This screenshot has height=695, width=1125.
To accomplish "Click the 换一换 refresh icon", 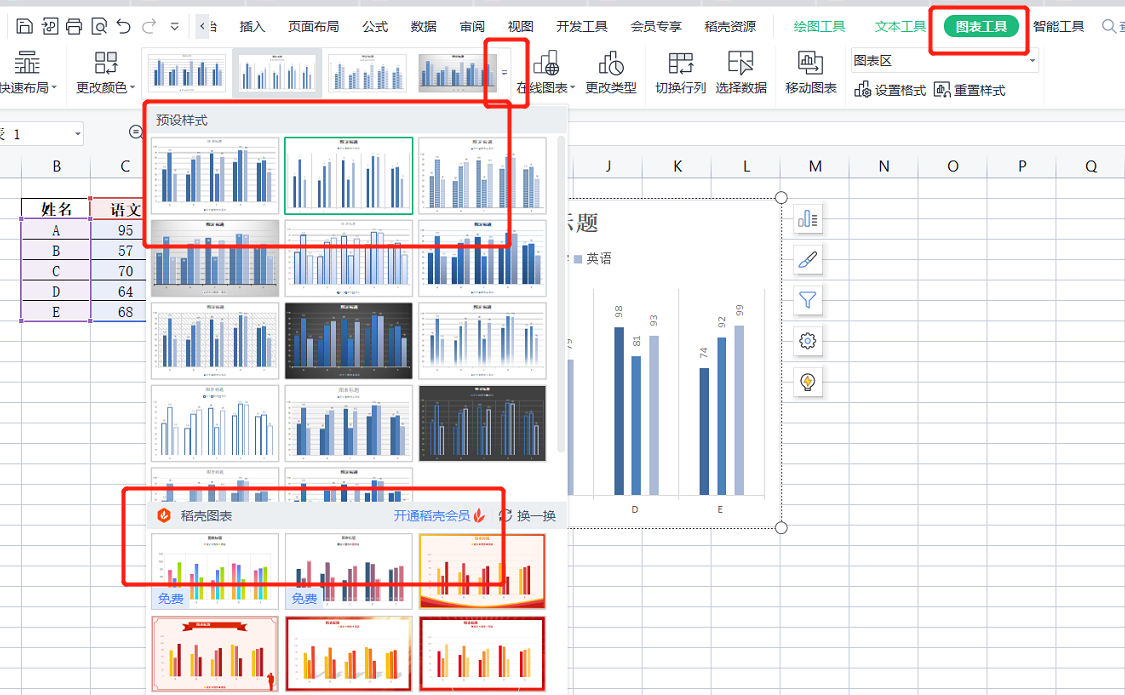I will pos(505,515).
